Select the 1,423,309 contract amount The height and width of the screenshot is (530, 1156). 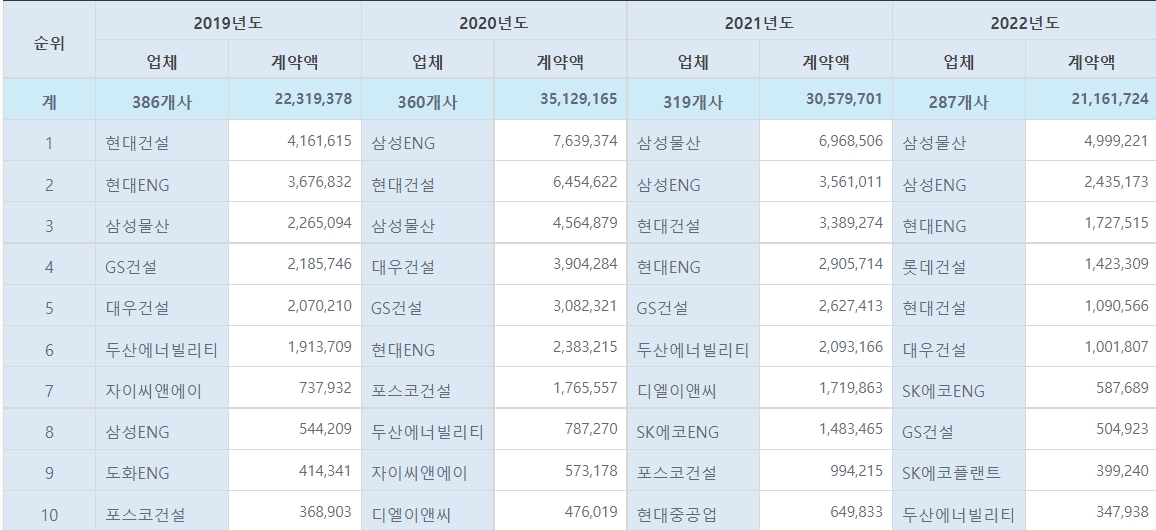coord(1091,264)
